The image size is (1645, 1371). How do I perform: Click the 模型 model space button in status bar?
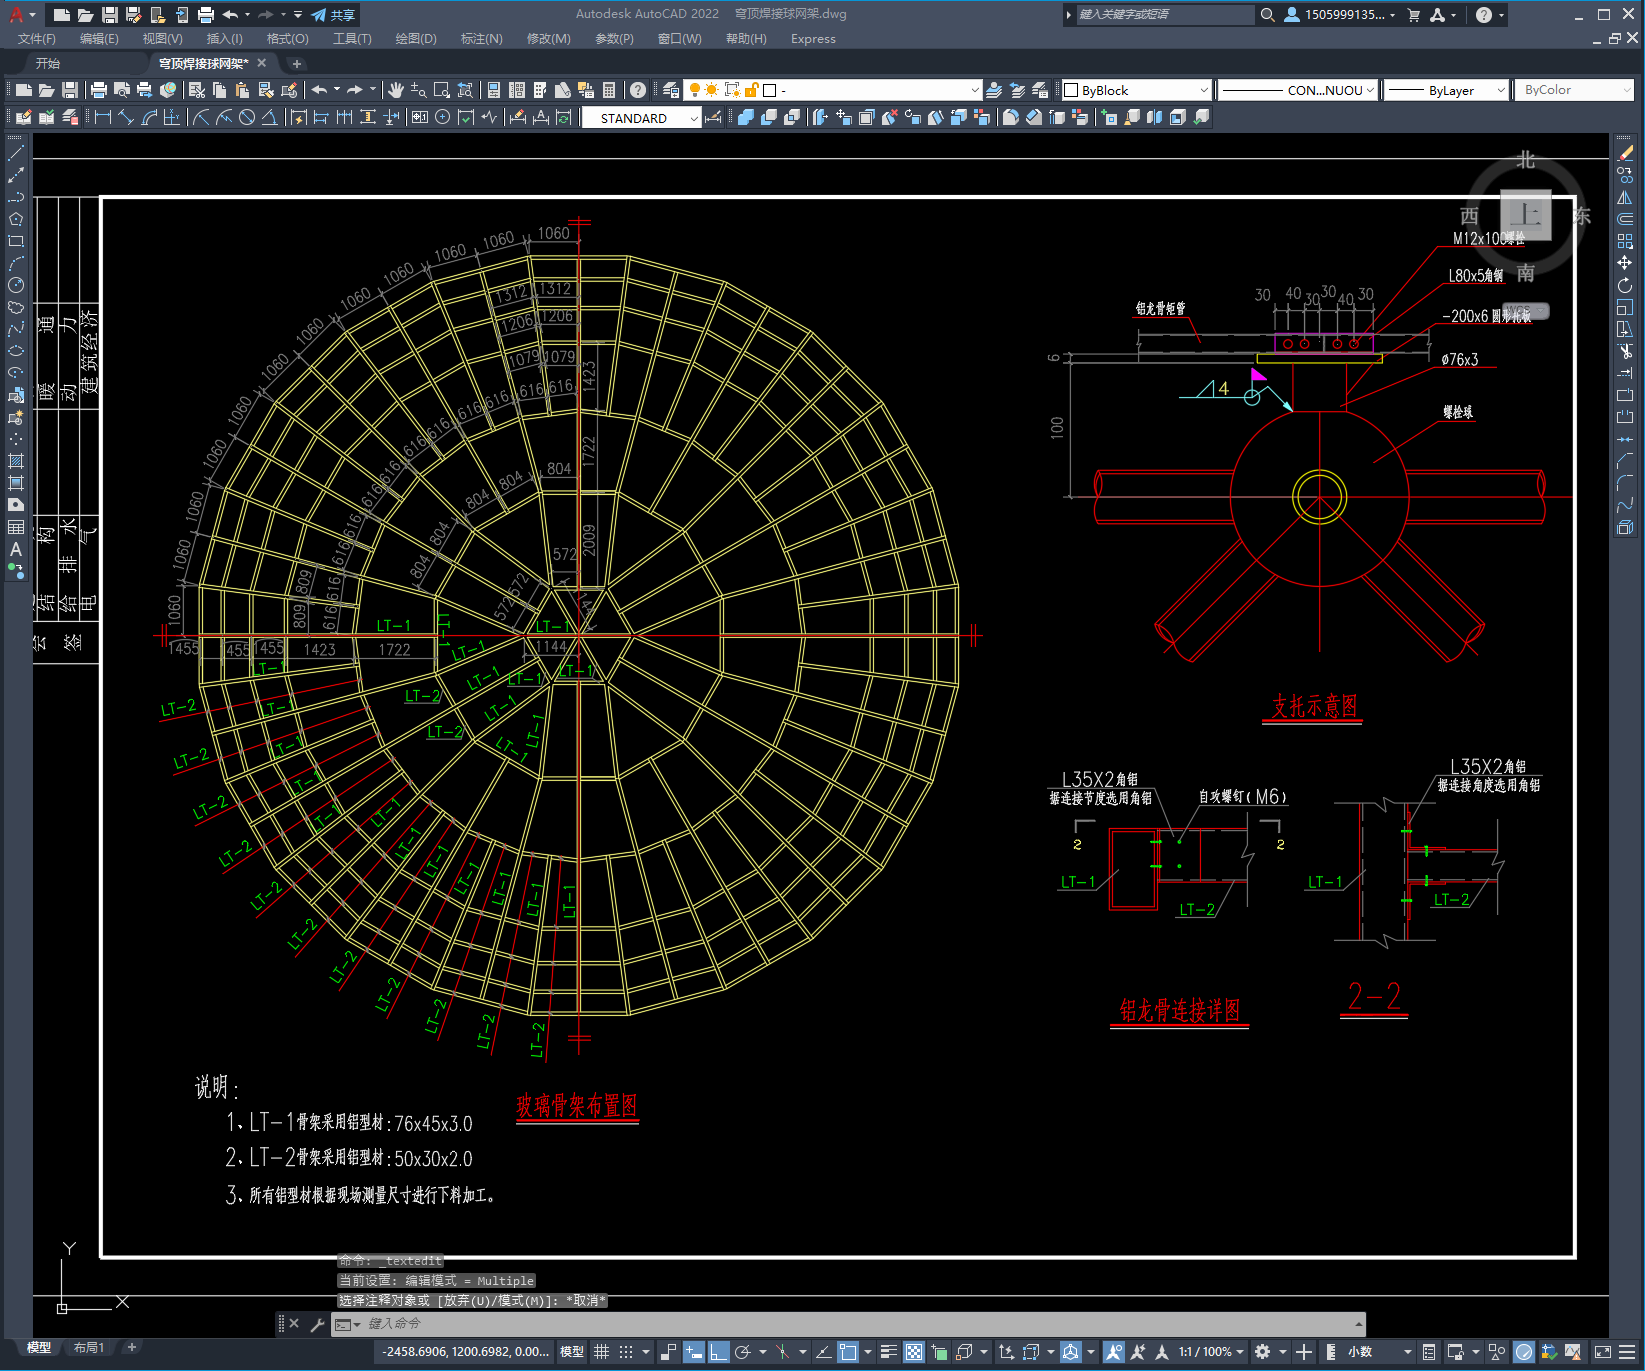click(572, 1352)
